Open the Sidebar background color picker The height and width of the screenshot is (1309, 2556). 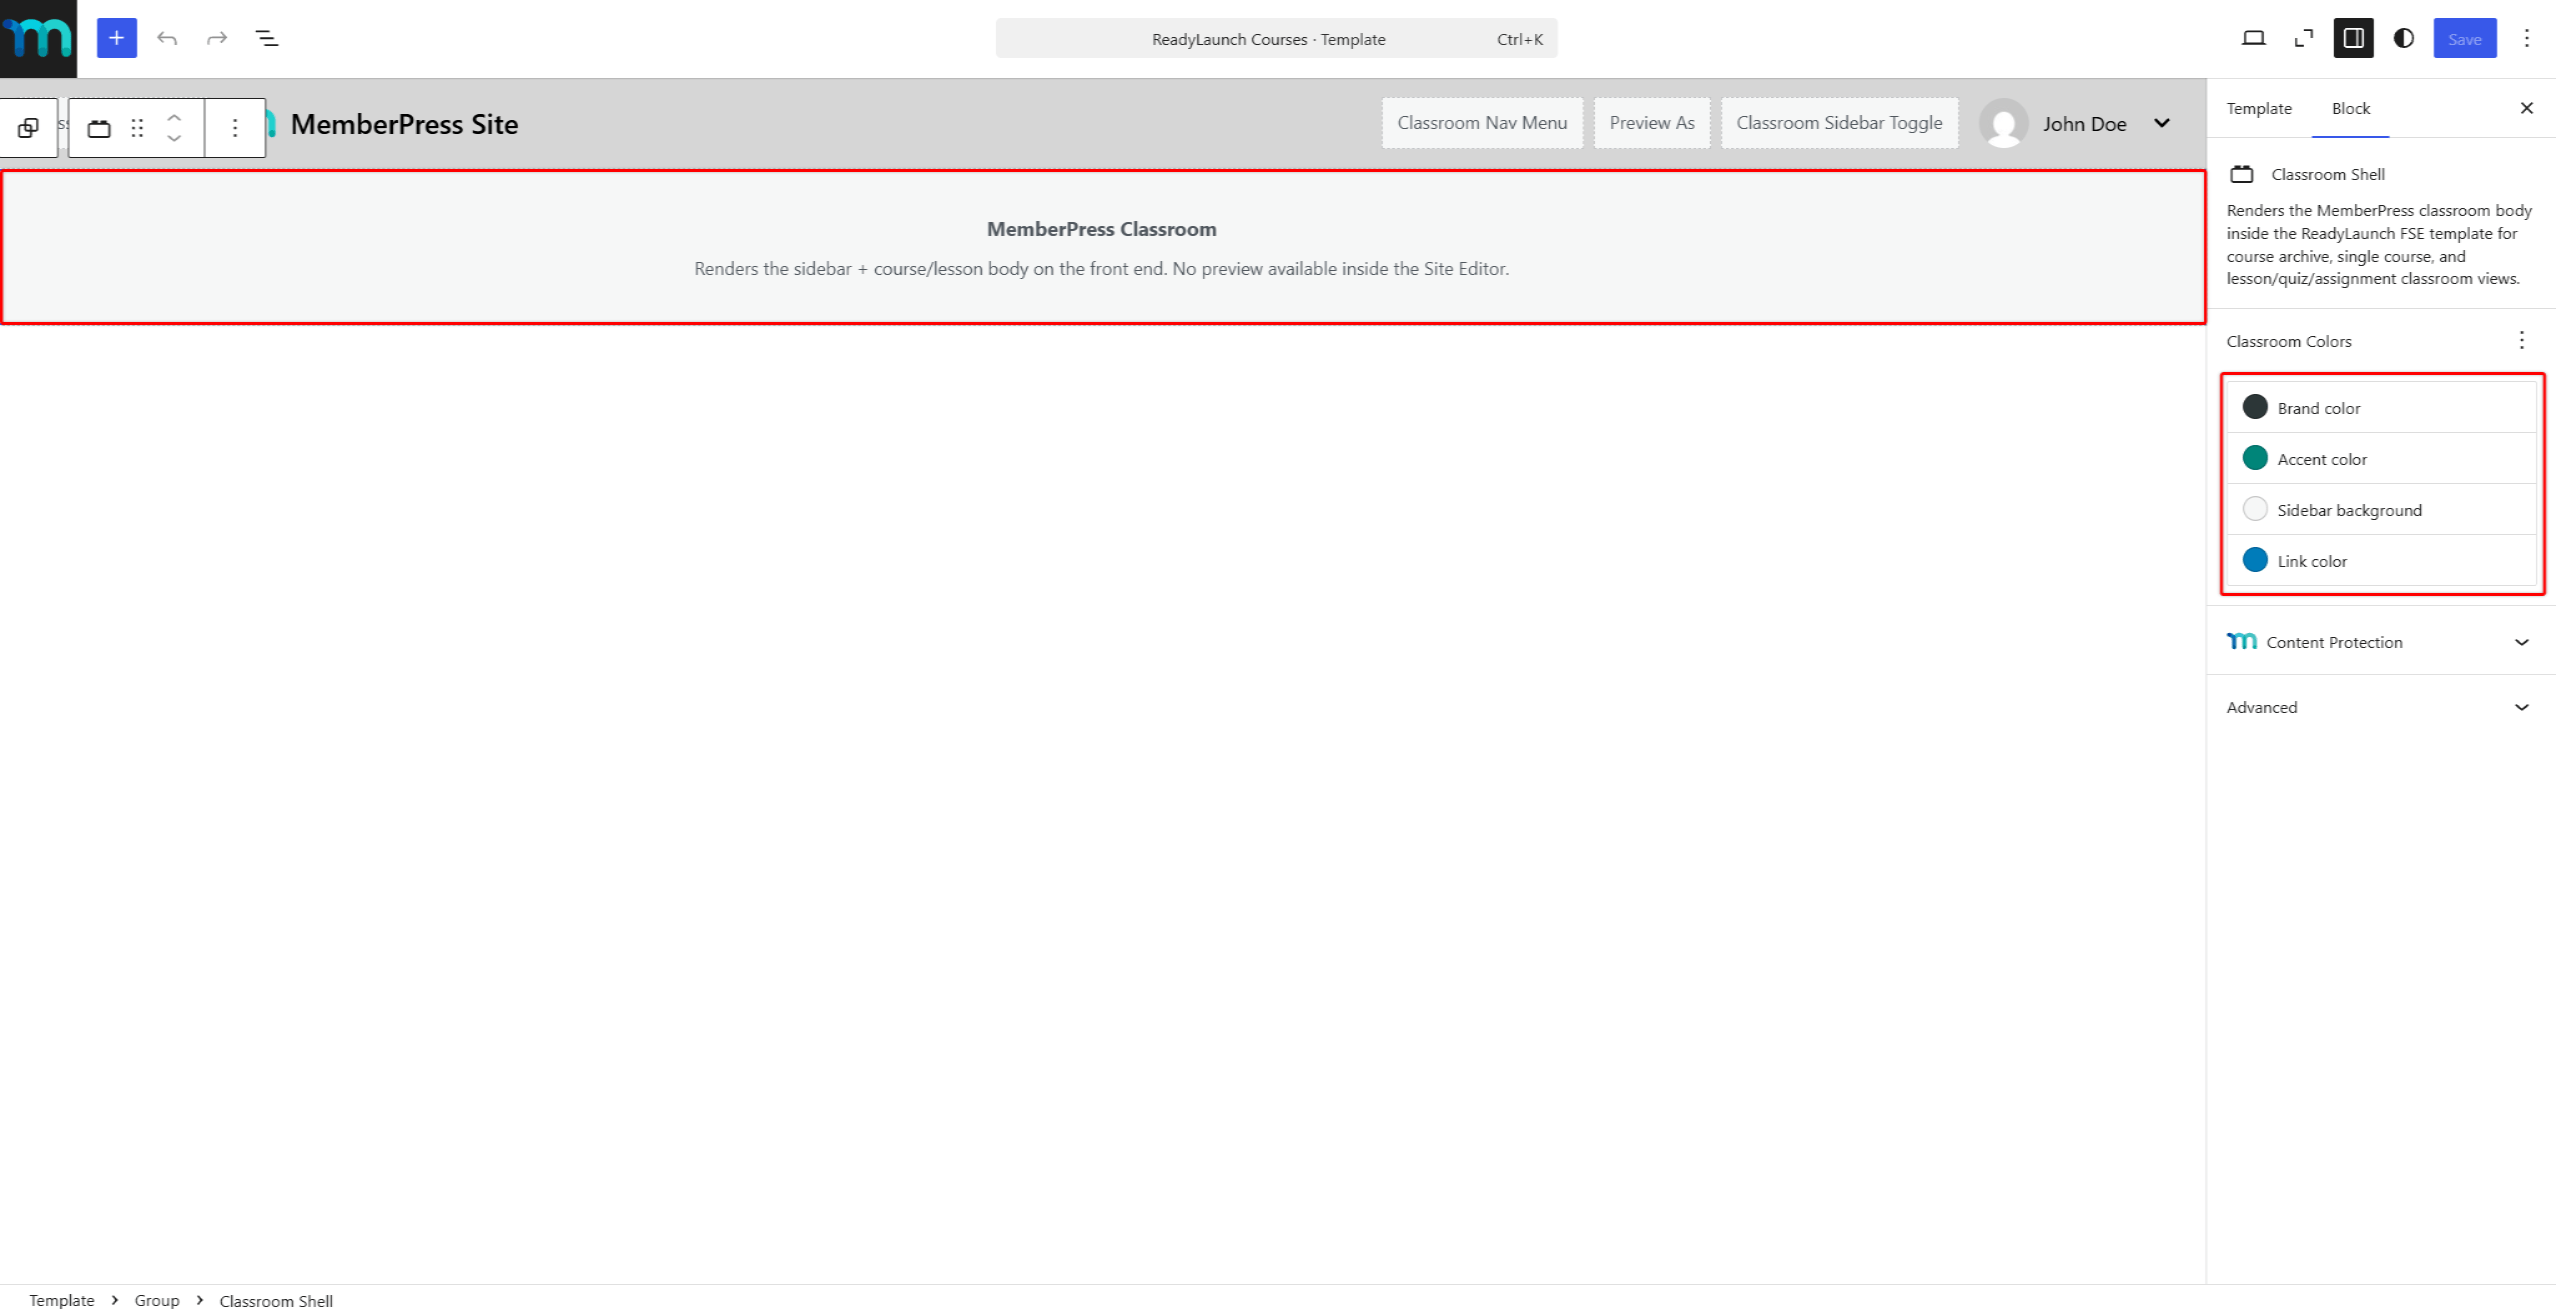point(2381,509)
